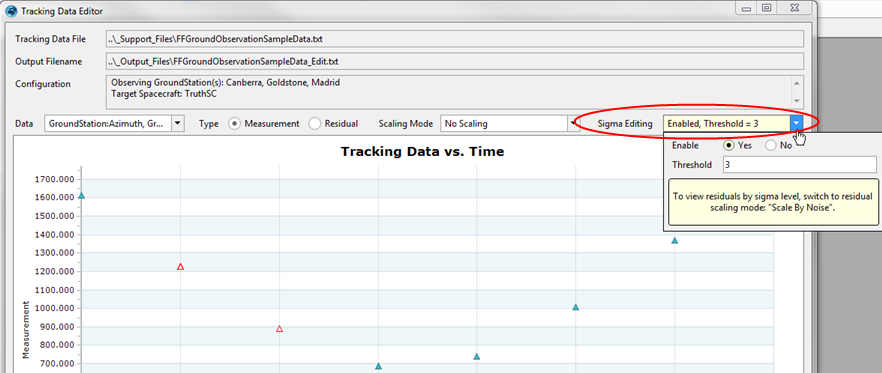The height and width of the screenshot is (373, 882).
Task: Select the teal data point near 1400
Action: pyautogui.click(x=675, y=241)
